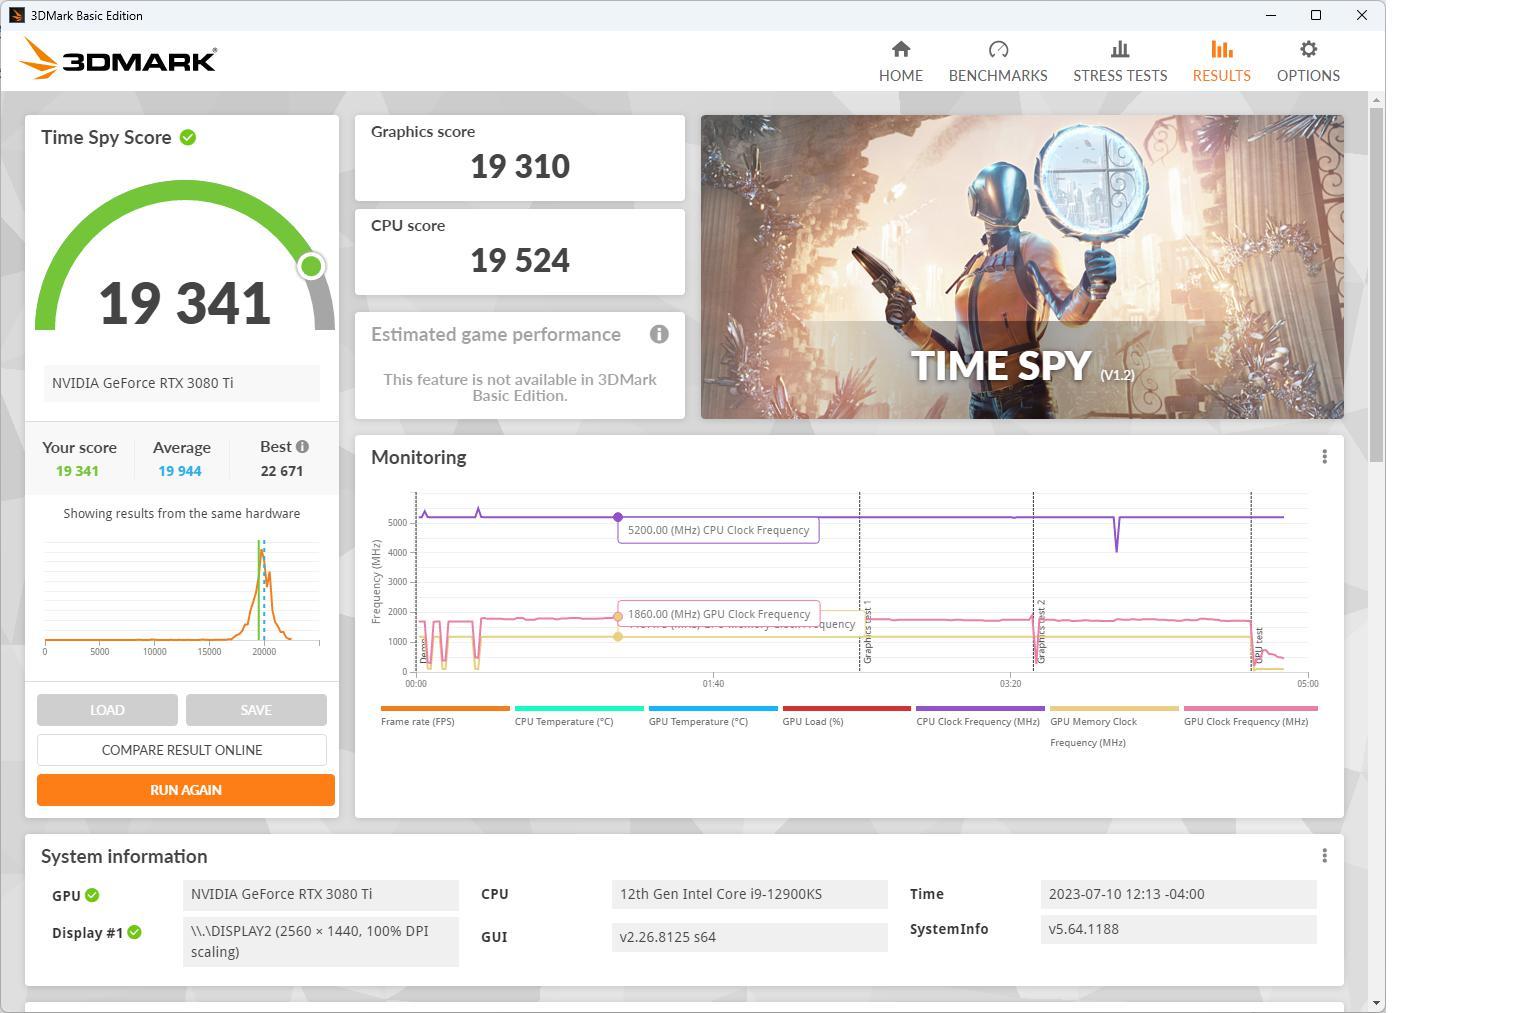Click the 3DMark logo
Viewport: 1536px width, 1013px height.
pyautogui.click(x=118, y=59)
